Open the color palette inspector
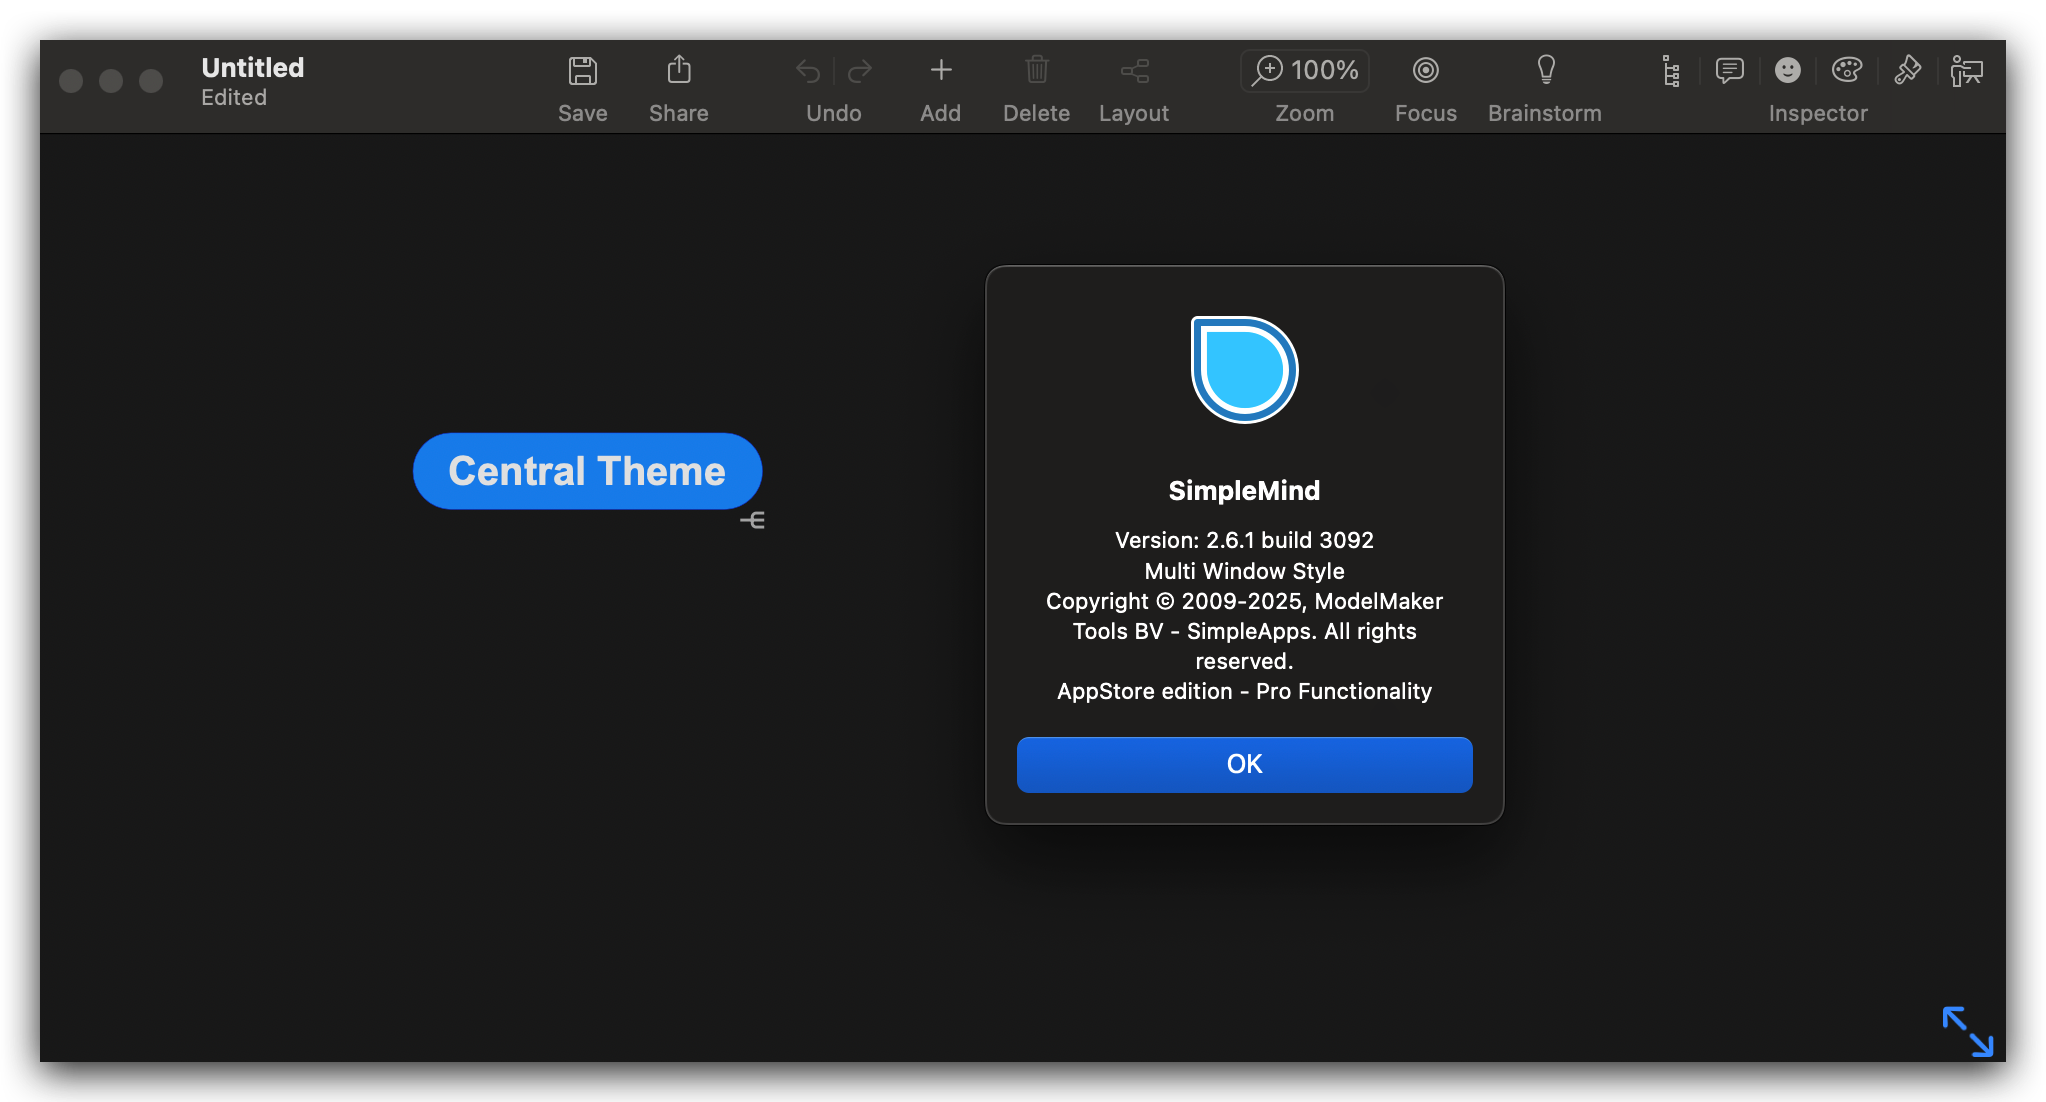The width and height of the screenshot is (2046, 1102). pyautogui.click(x=1846, y=70)
